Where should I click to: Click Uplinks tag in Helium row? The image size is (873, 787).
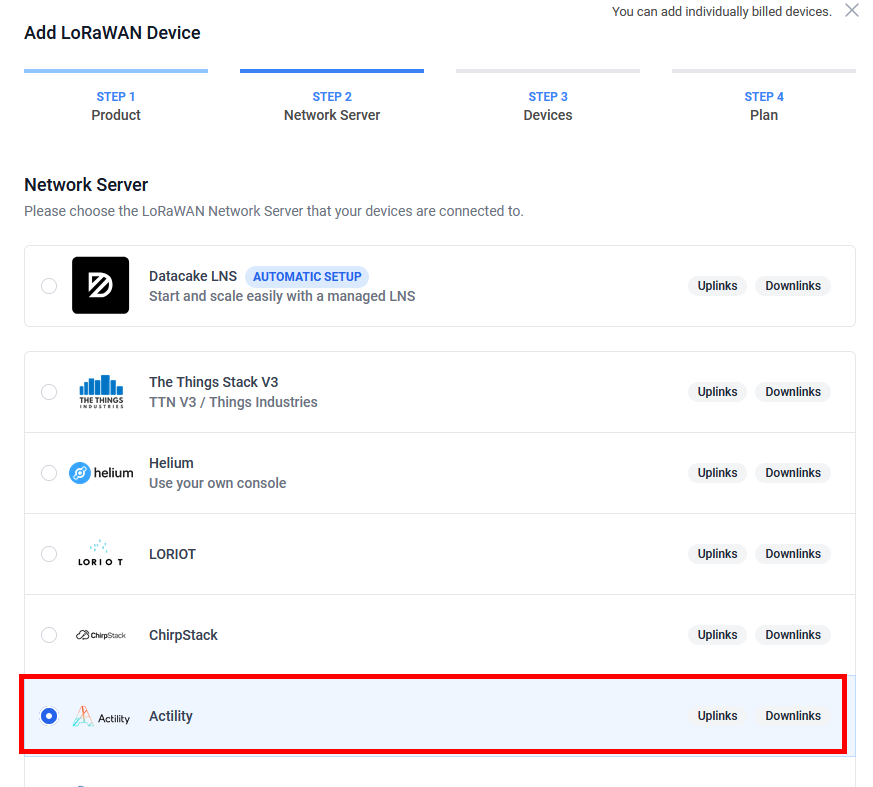tap(717, 473)
